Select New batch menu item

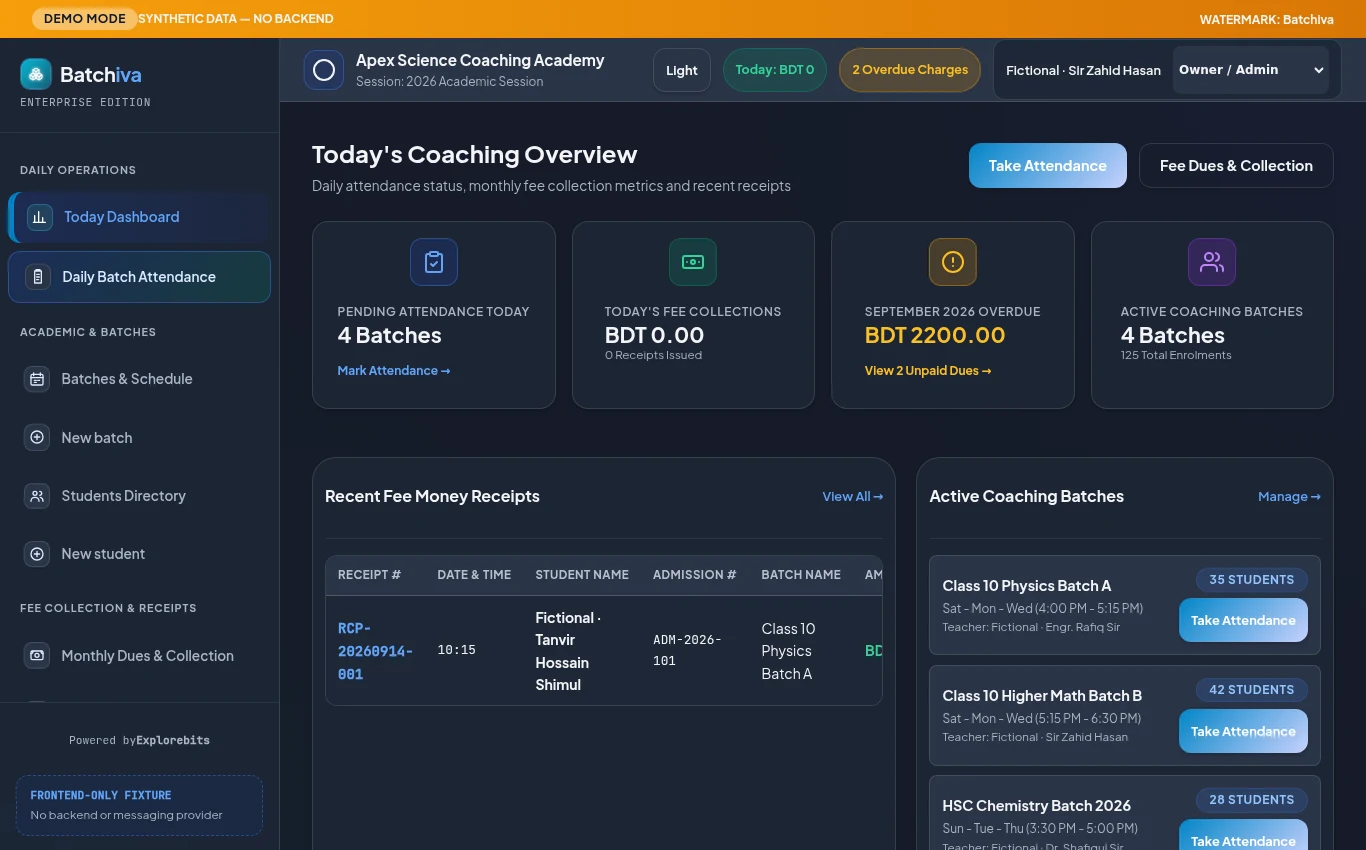pyautogui.click(x=139, y=437)
